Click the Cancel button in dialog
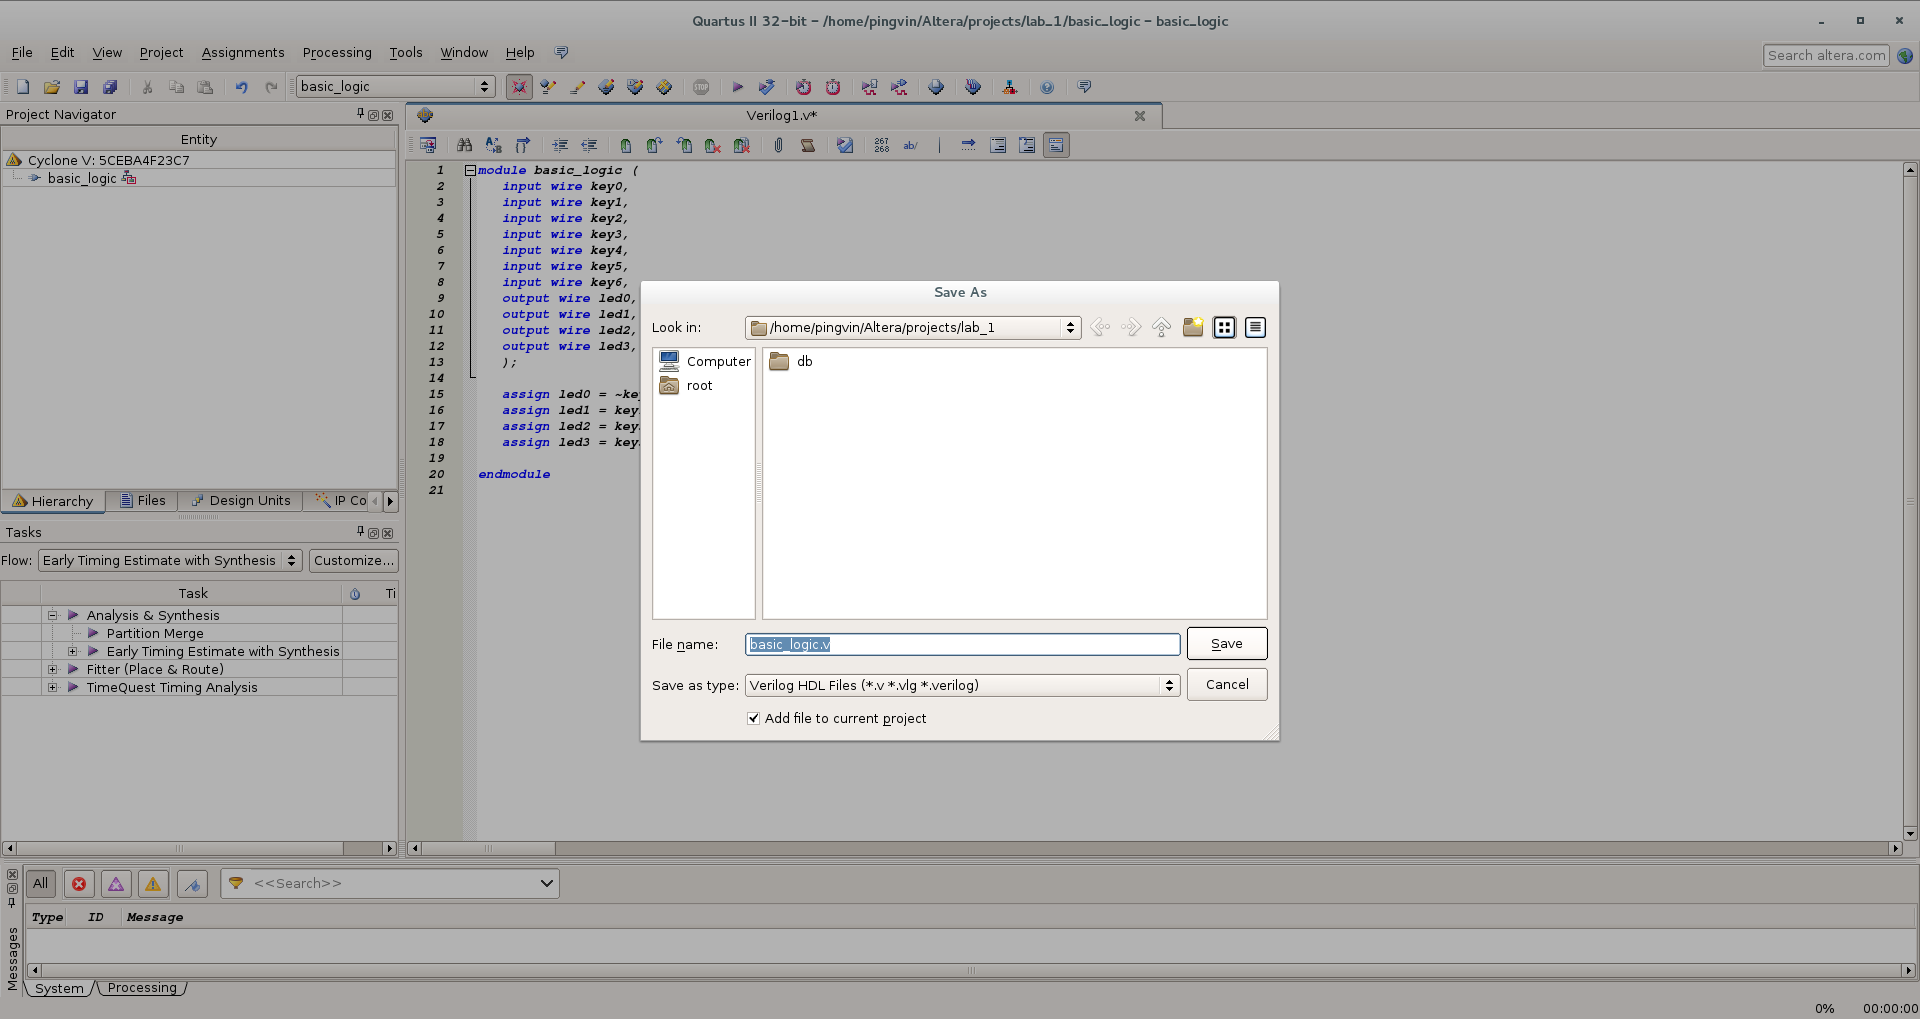The image size is (1920, 1019). point(1227,684)
